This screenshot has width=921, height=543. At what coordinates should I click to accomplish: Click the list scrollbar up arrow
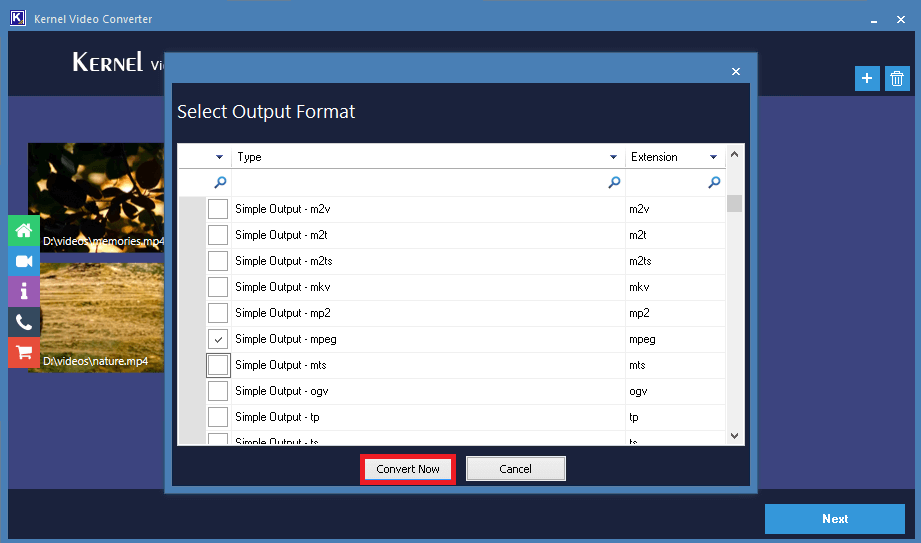(x=734, y=155)
